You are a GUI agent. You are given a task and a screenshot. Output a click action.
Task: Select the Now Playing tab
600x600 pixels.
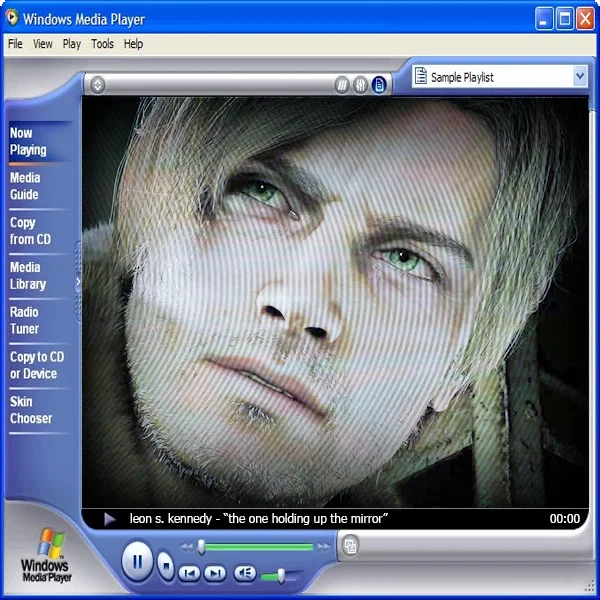coord(40,142)
